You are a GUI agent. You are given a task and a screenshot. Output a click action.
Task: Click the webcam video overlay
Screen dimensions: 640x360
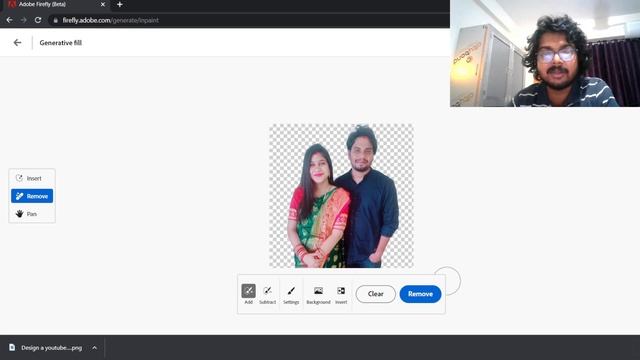coord(545,53)
